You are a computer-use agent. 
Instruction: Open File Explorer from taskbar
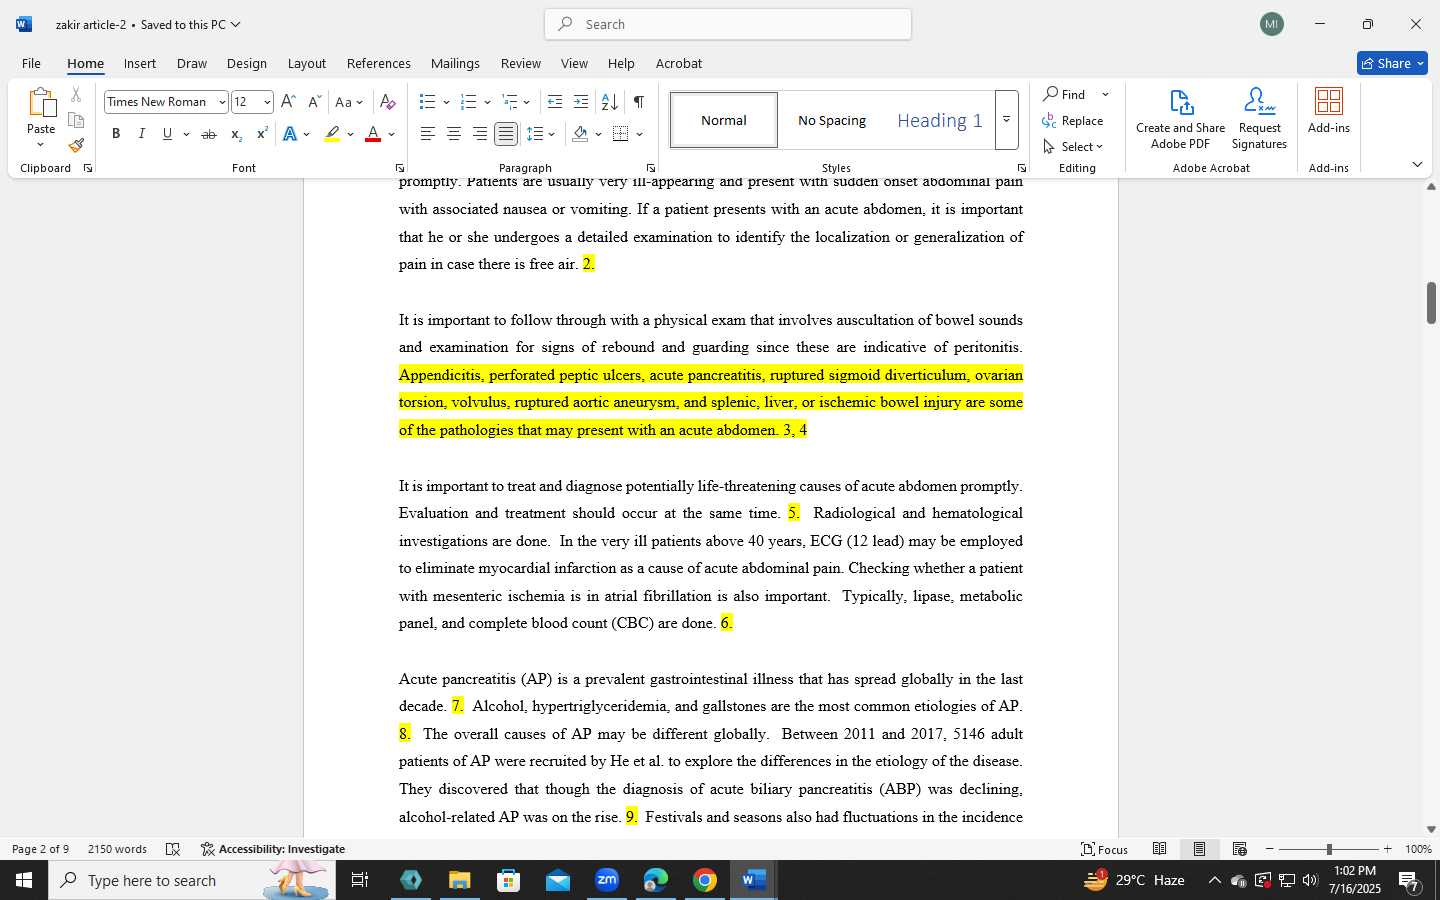(459, 880)
